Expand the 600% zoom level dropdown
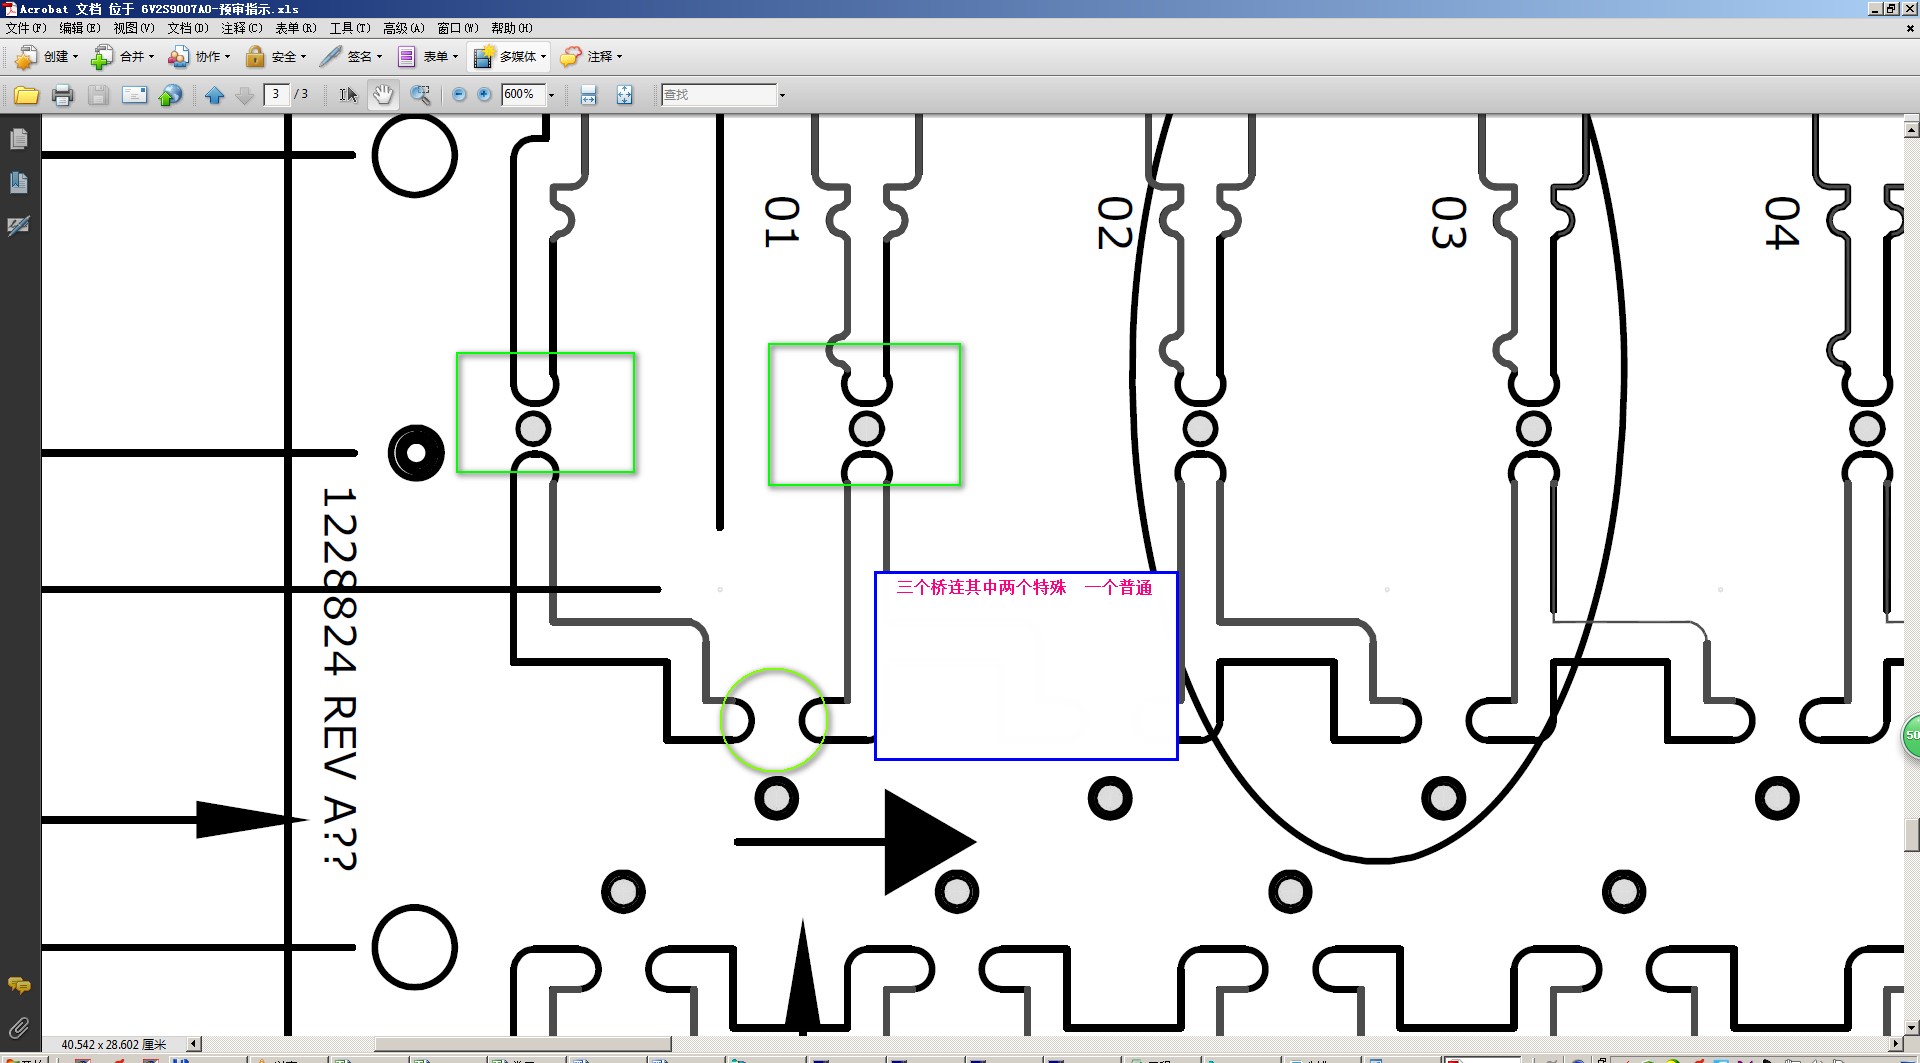The width and height of the screenshot is (1920, 1063). (x=551, y=95)
